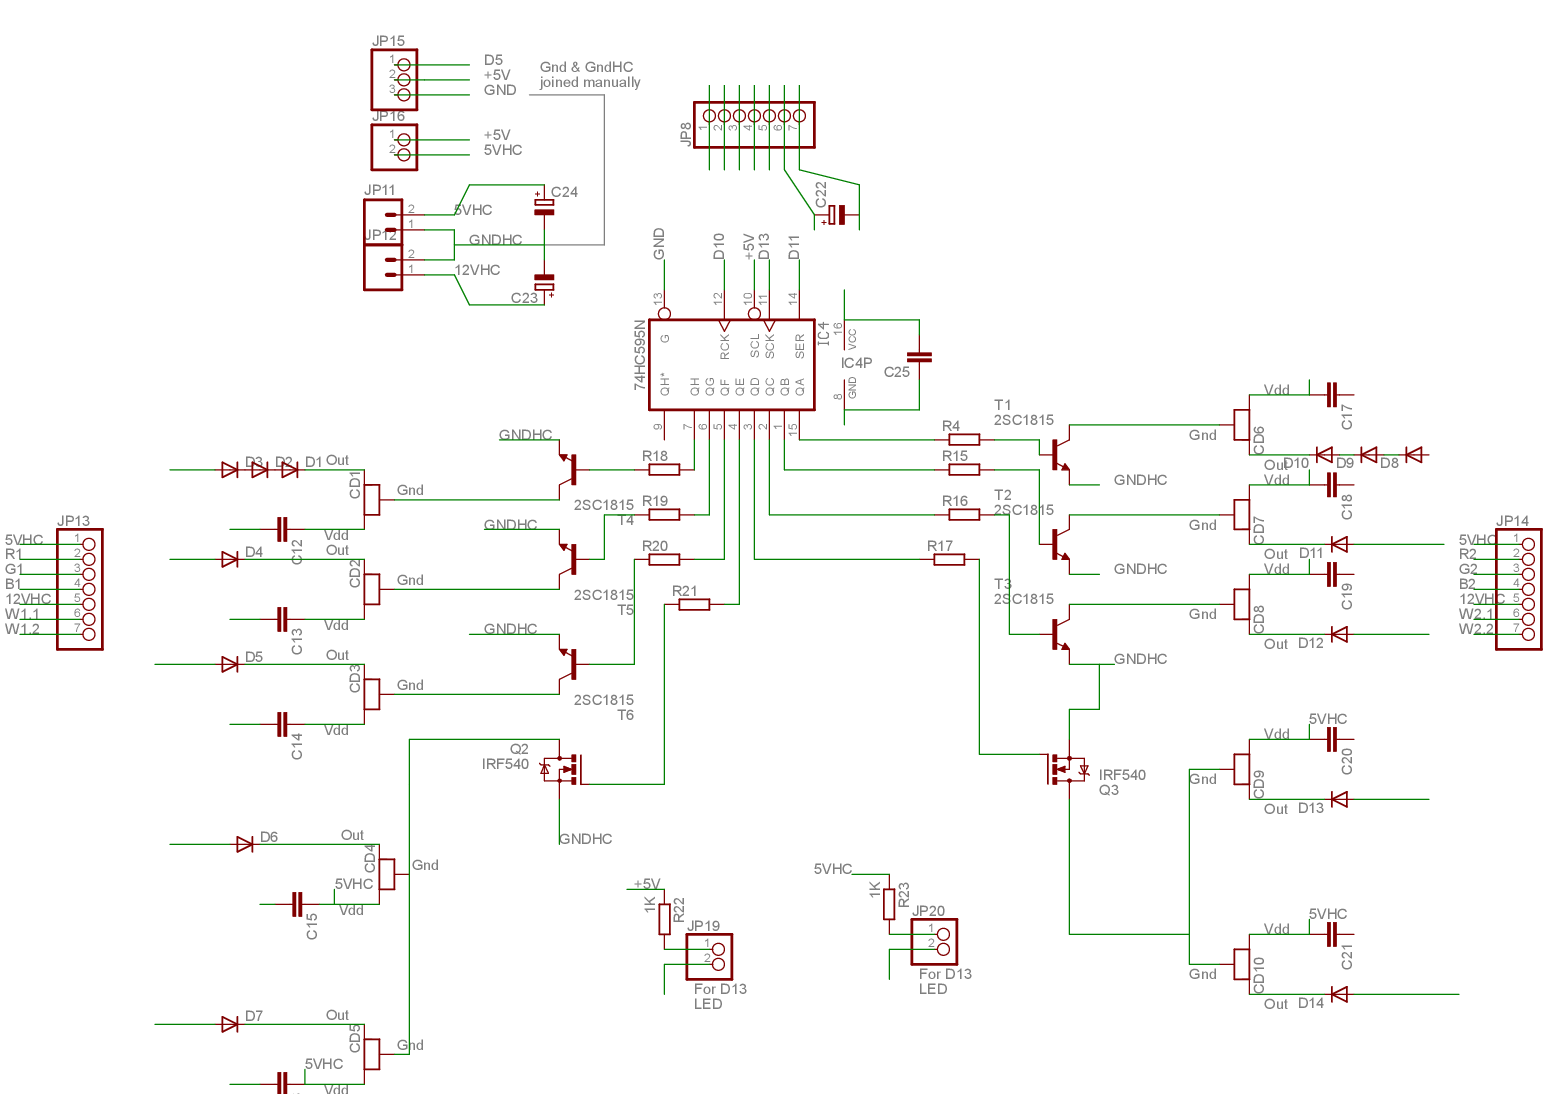Screen dimensions: 1557x1094
Task: Select diode D4 symbol
Action: 229,559
